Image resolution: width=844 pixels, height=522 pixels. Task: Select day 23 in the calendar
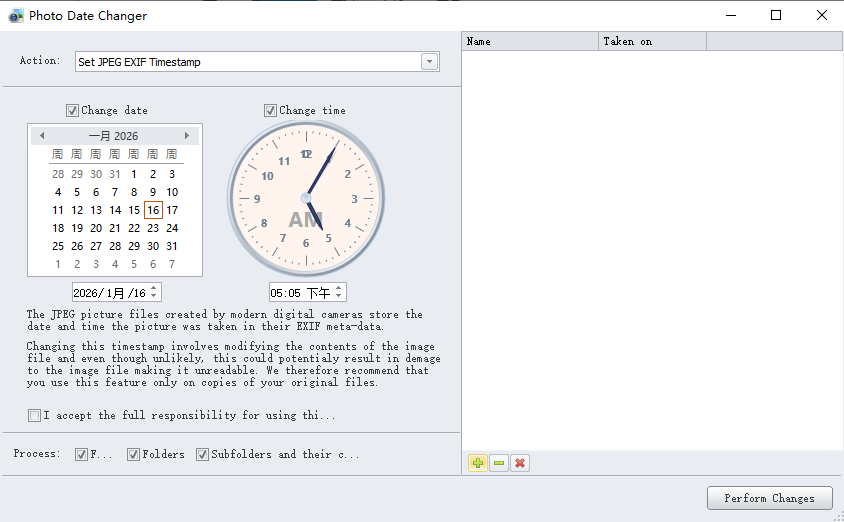click(153, 228)
